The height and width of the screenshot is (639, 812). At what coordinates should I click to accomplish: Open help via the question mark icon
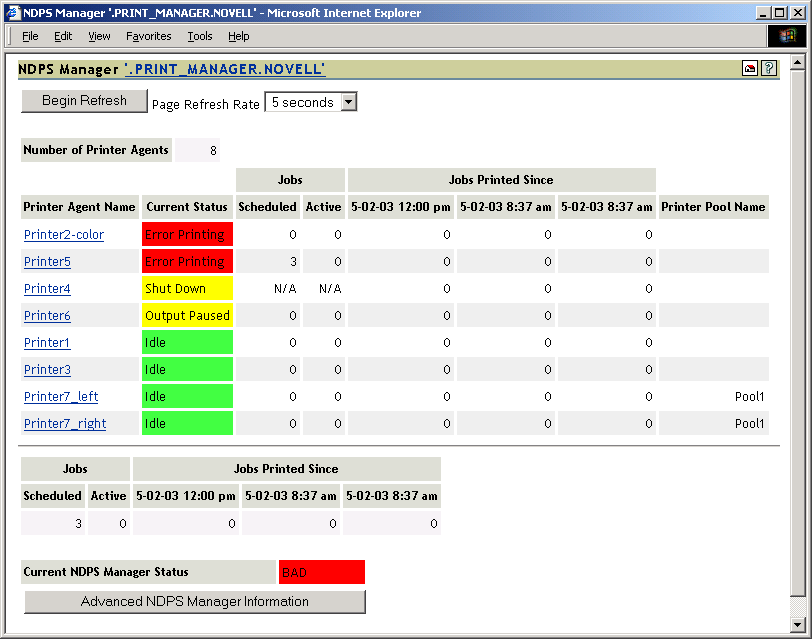coord(769,69)
